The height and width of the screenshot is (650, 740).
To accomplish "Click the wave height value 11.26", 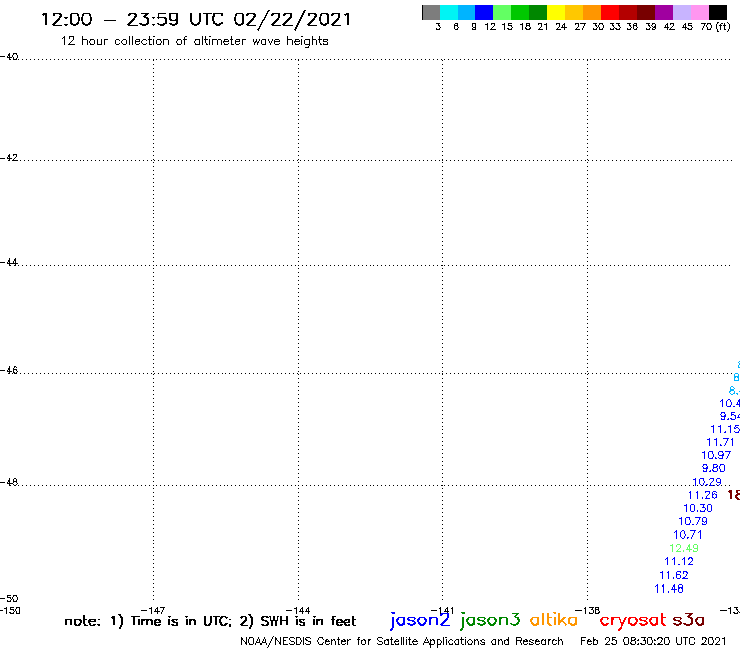I will [703, 495].
